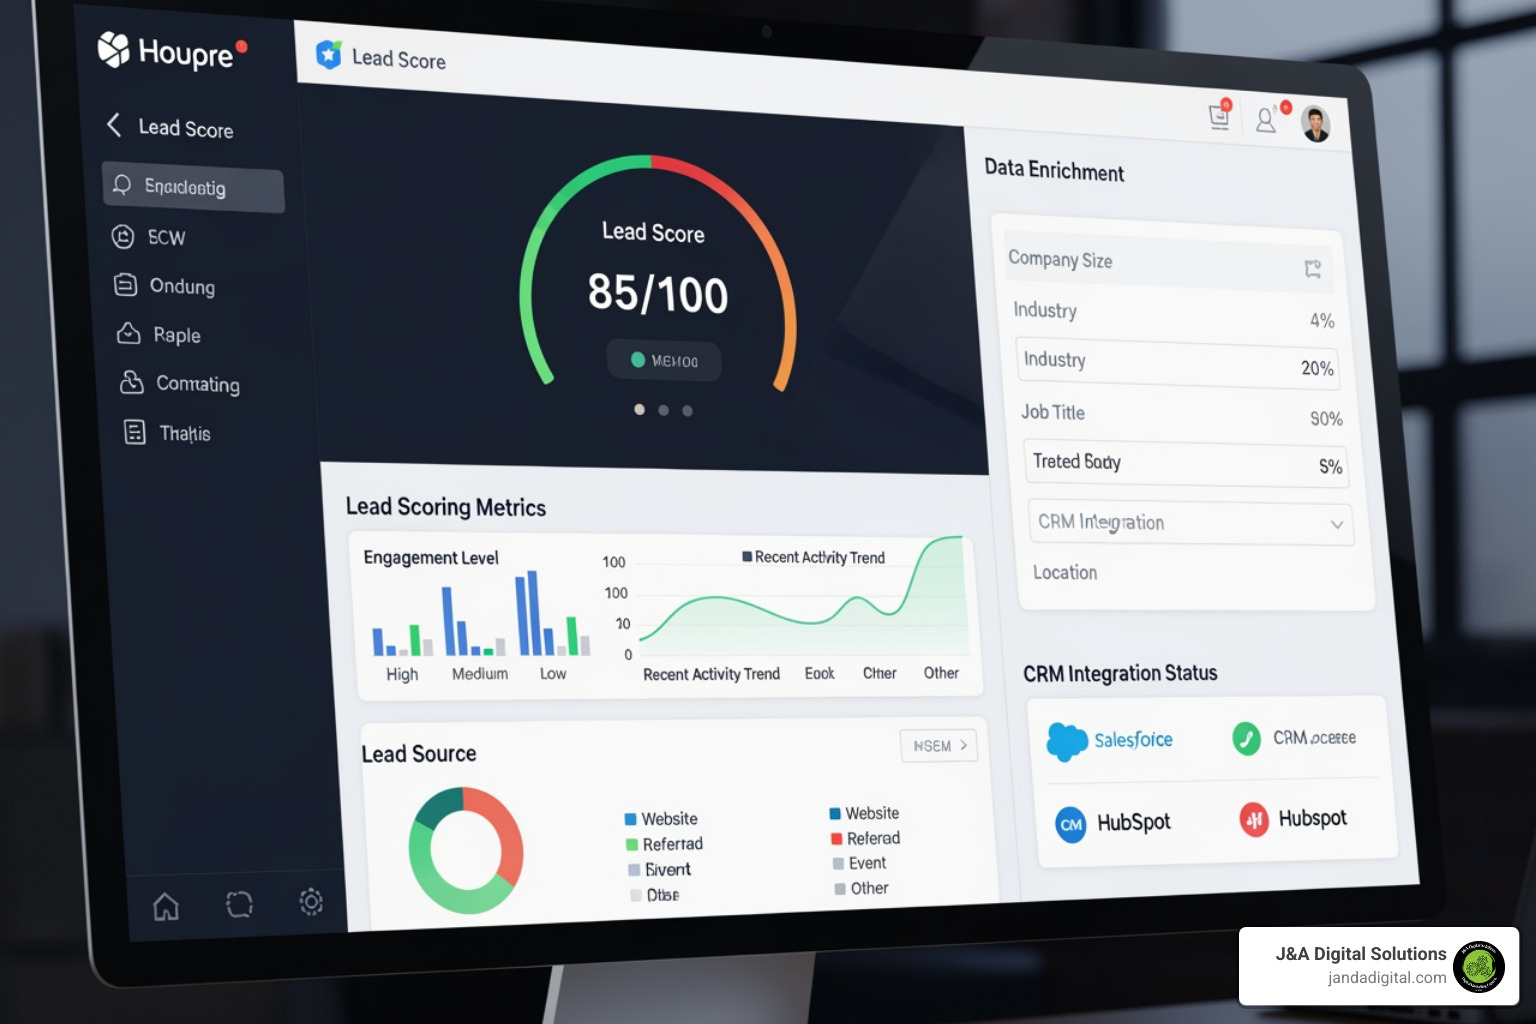Screen dimensions: 1536x1024
Task: Open notifications monitor icon in the header
Action: [x=1219, y=116]
